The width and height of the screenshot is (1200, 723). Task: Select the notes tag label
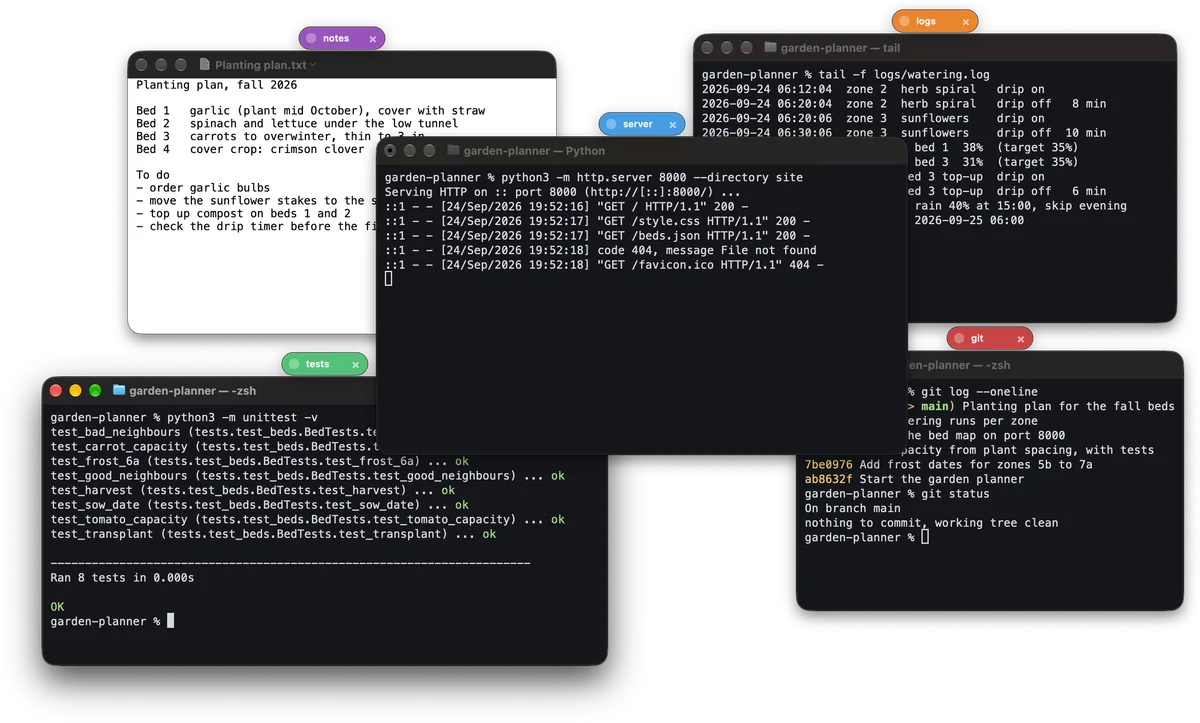(336, 39)
